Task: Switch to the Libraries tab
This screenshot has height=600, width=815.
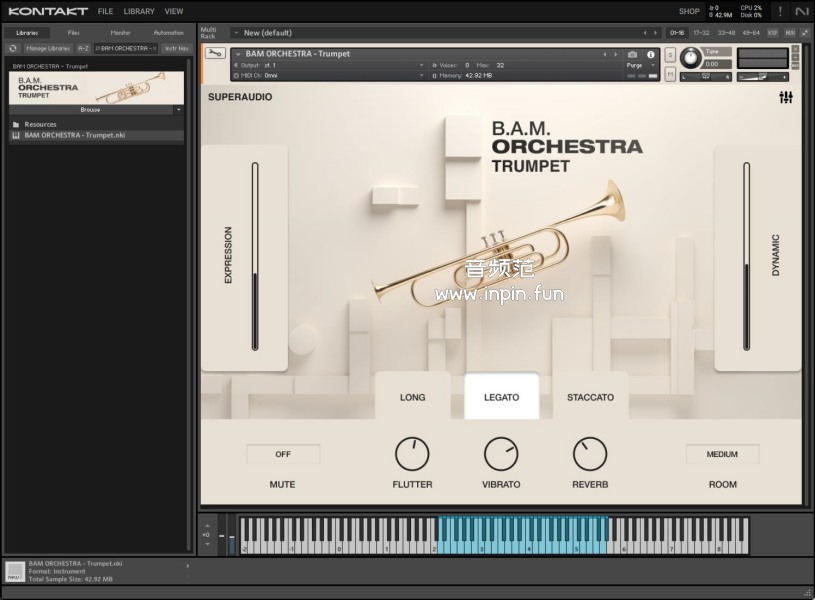Action: pos(27,33)
